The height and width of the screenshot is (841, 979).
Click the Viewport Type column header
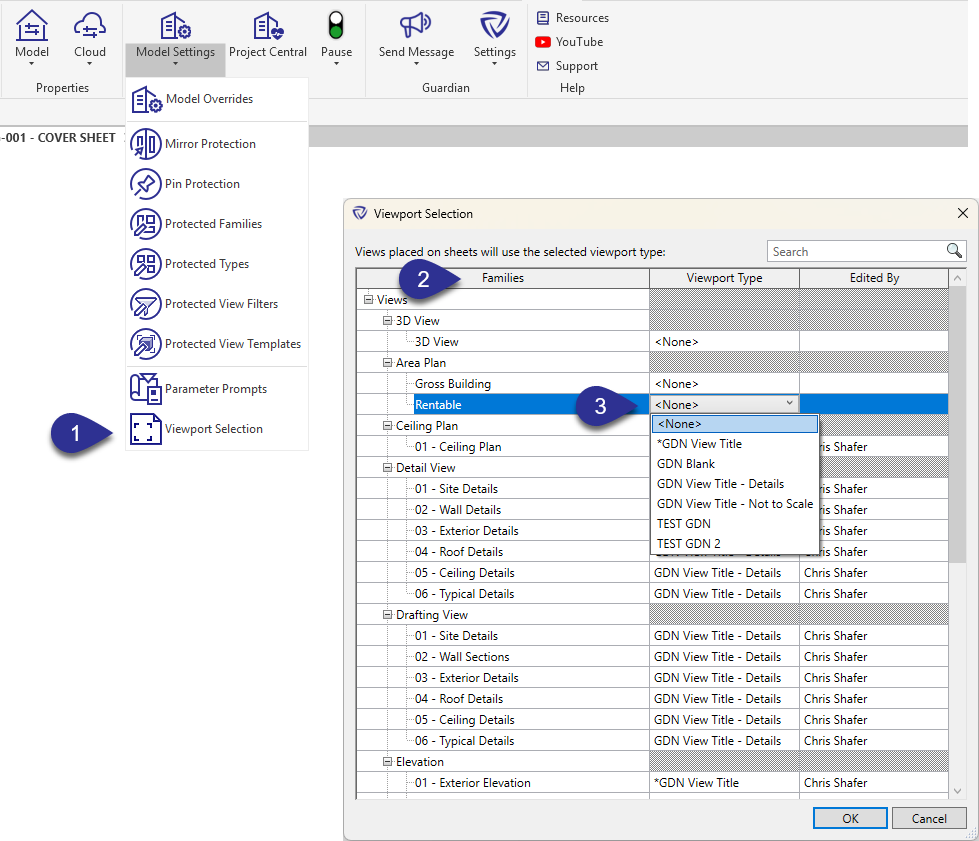tap(724, 278)
